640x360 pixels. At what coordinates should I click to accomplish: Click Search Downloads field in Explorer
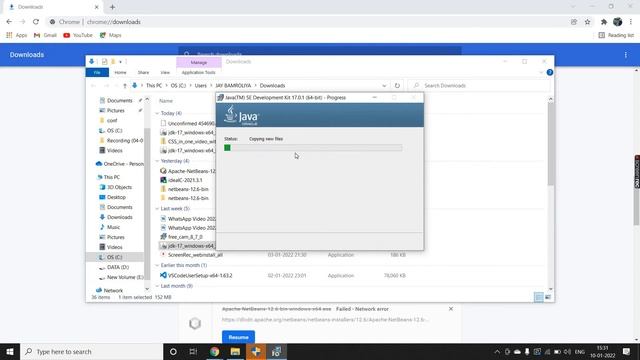coord(478,86)
